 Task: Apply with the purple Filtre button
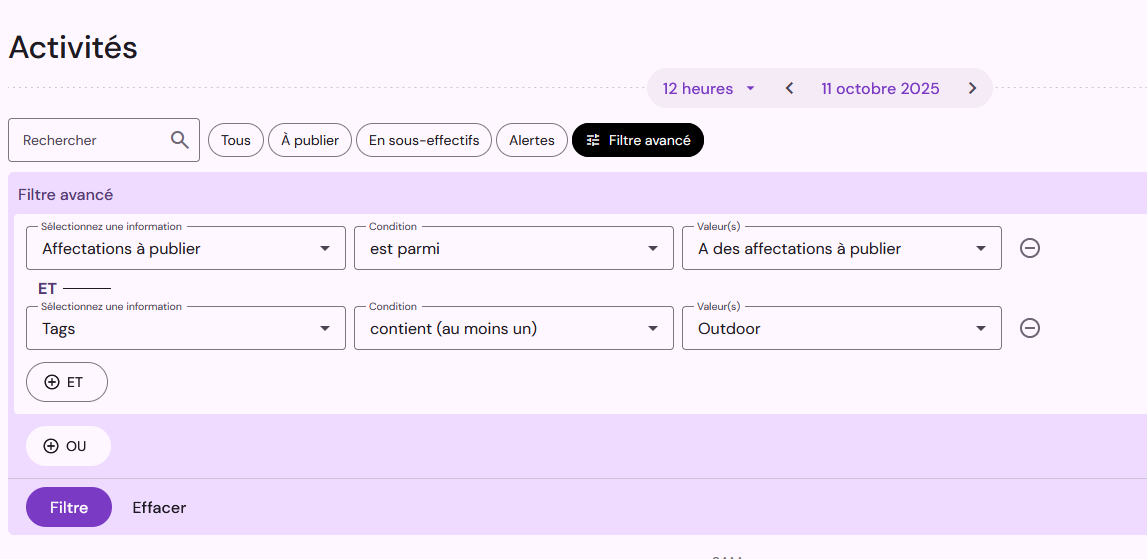point(69,507)
